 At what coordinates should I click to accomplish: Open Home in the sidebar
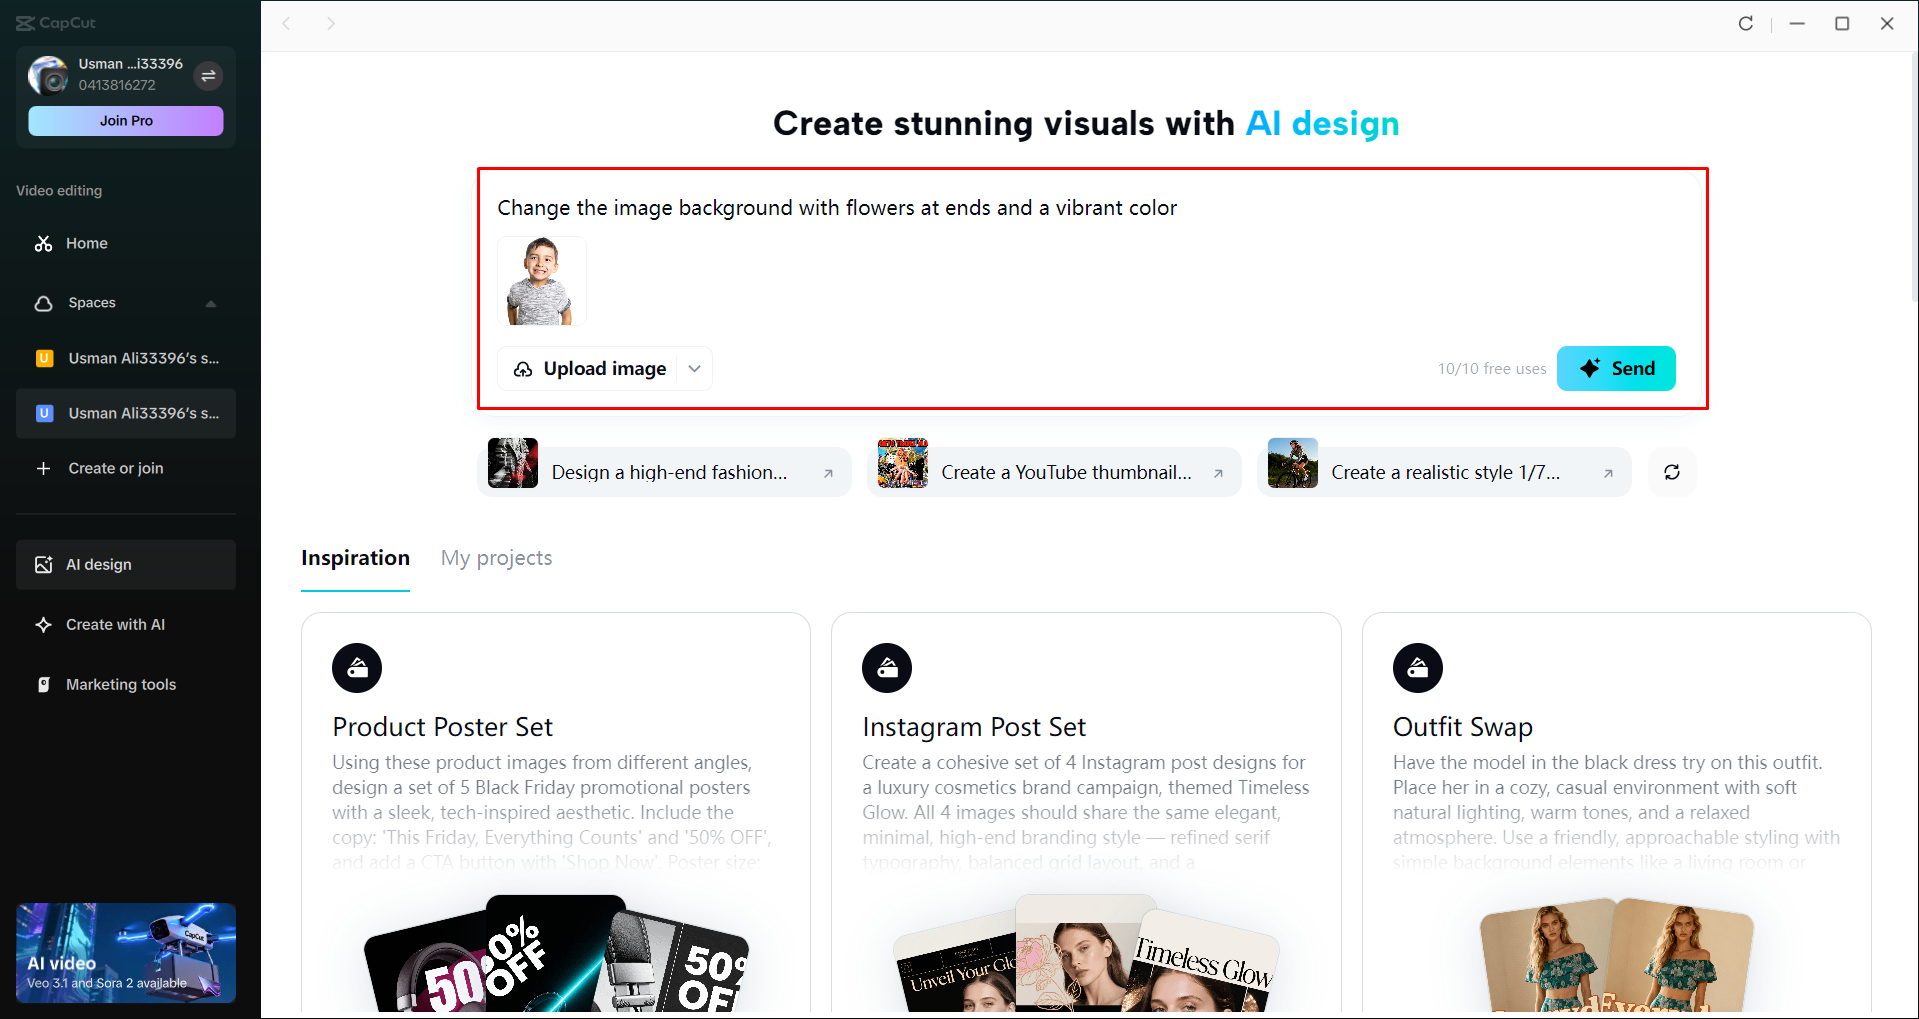[126, 244]
